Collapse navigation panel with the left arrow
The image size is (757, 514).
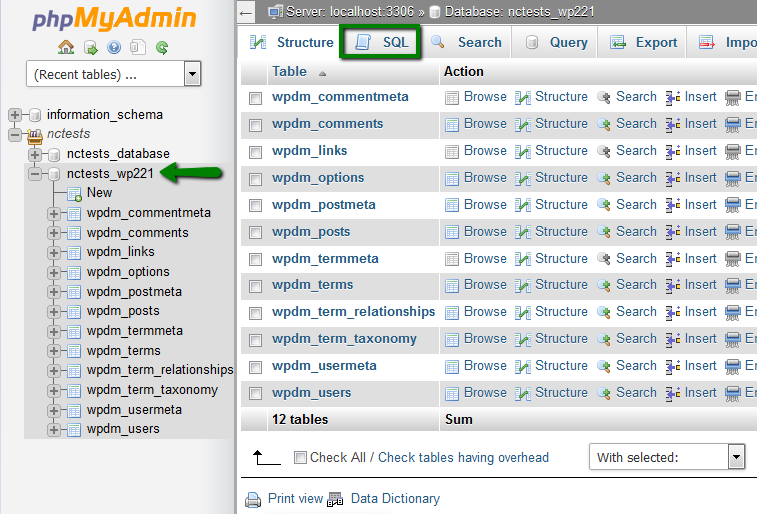[246, 13]
